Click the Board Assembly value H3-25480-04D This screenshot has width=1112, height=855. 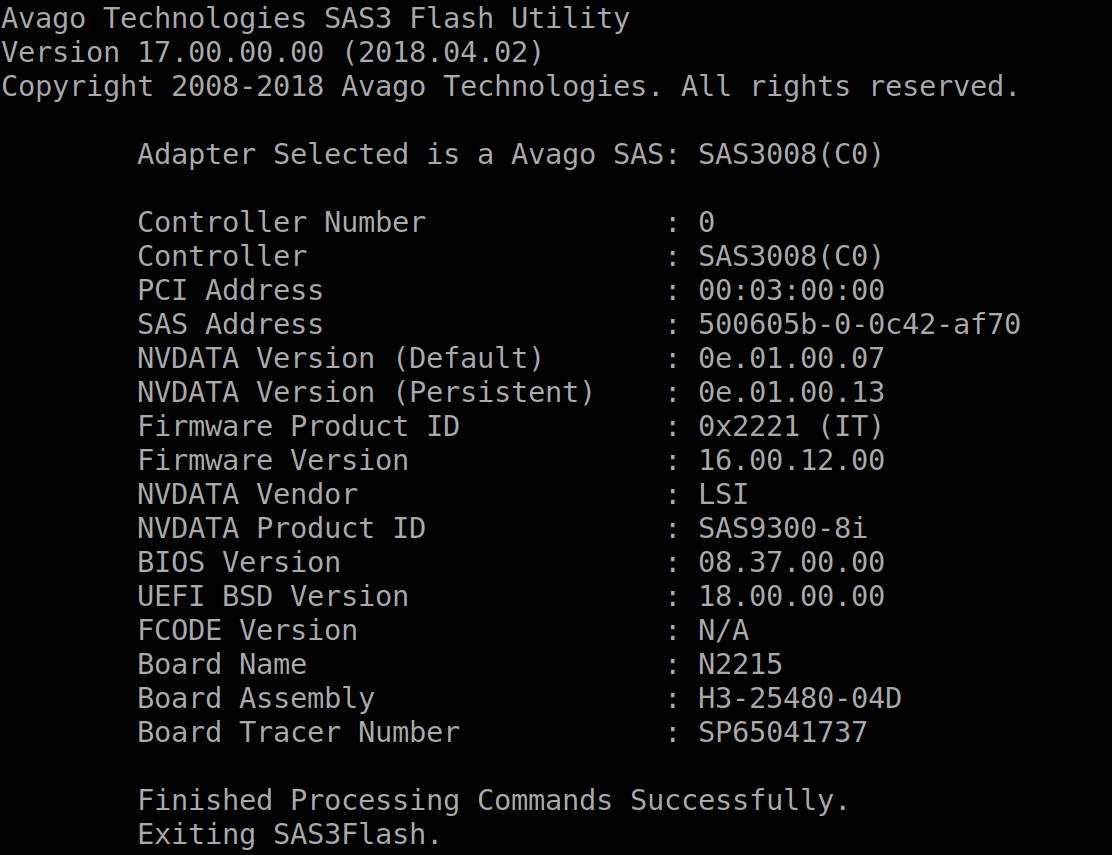tap(799, 698)
